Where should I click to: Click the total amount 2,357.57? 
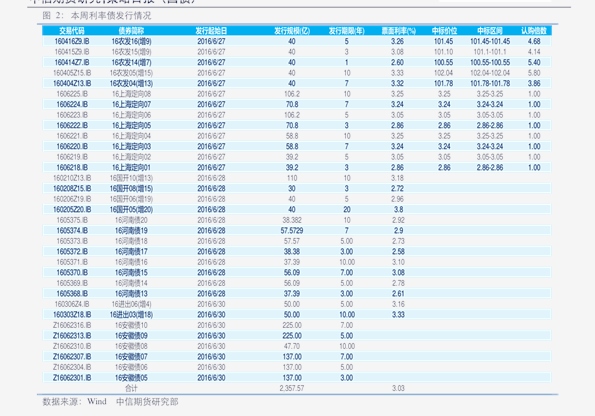[292, 388]
